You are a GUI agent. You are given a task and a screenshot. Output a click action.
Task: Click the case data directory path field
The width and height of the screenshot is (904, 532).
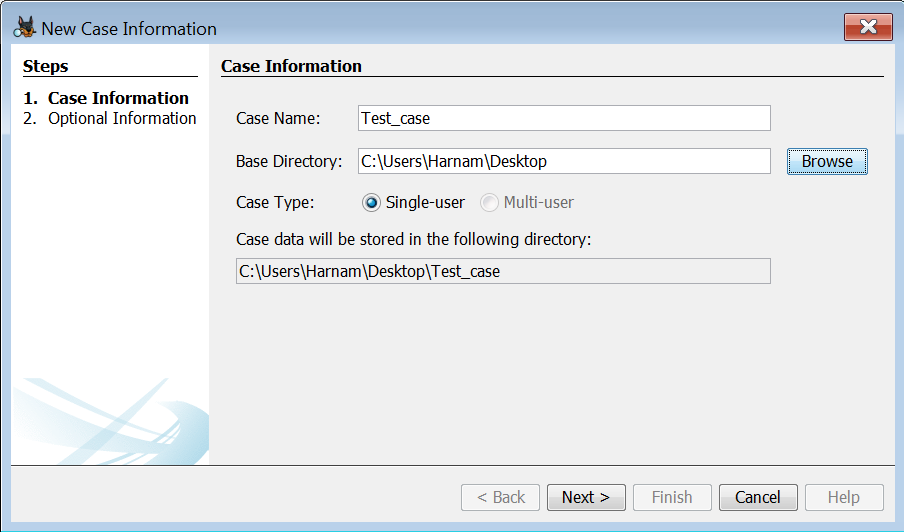(x=503, y=271)
